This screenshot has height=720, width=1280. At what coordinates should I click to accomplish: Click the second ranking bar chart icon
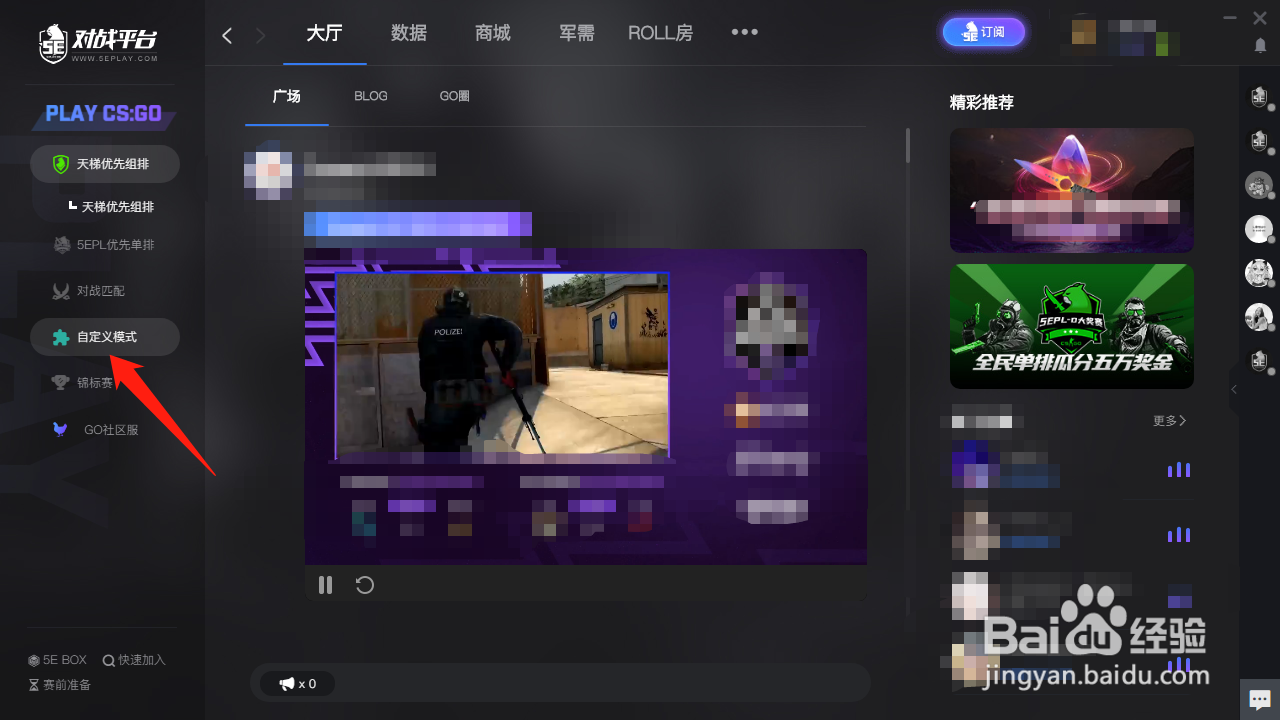tap(1179, 535)
